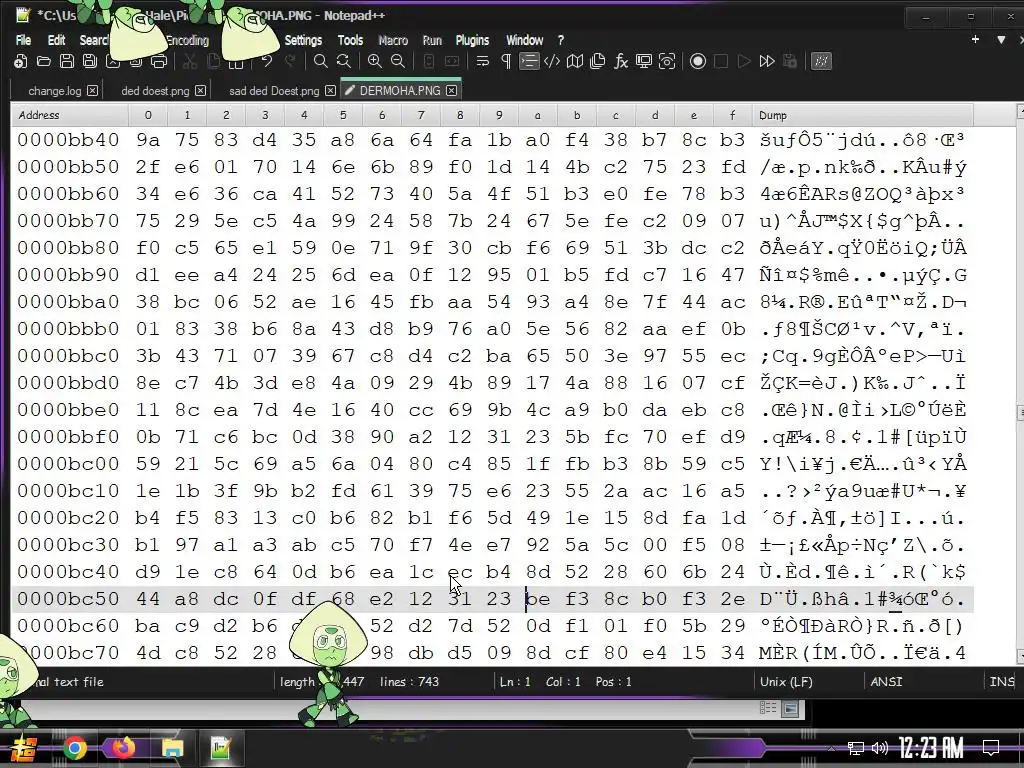
Task: Save all open files using the Save All icon
Action: 89,61
